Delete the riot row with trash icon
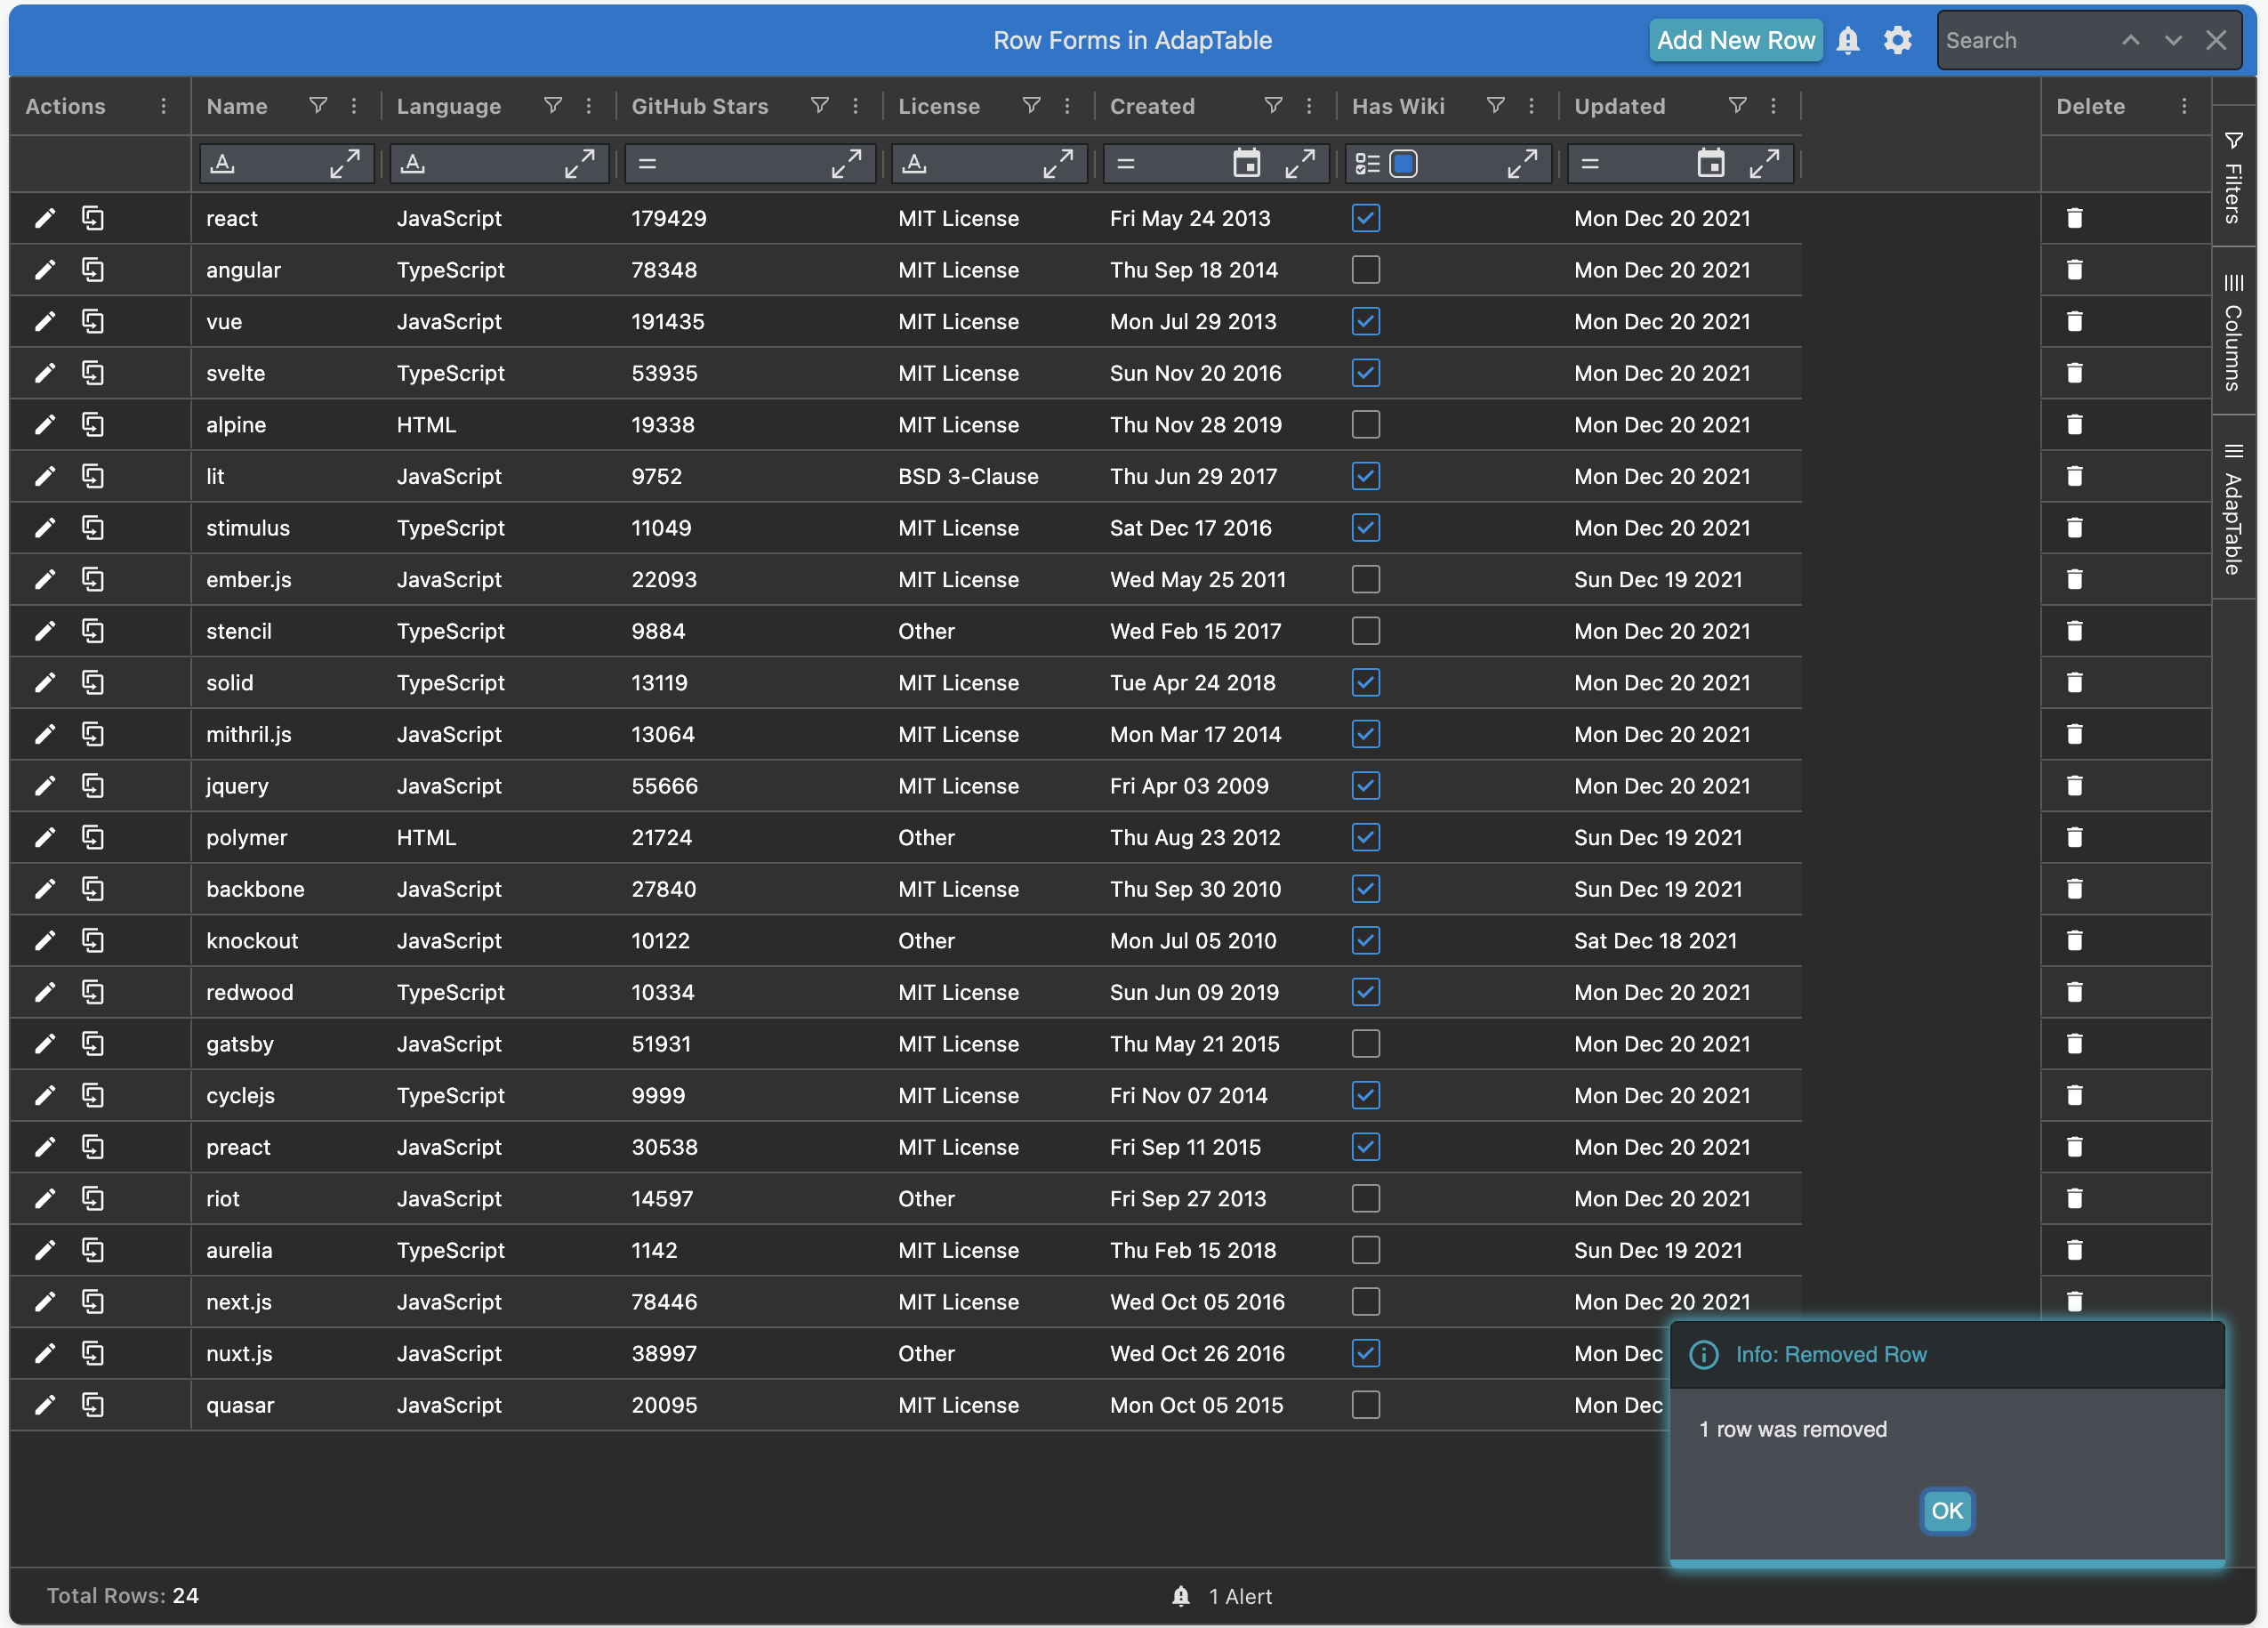Viewport: 2268px width, 1628px height. 2075,1199
